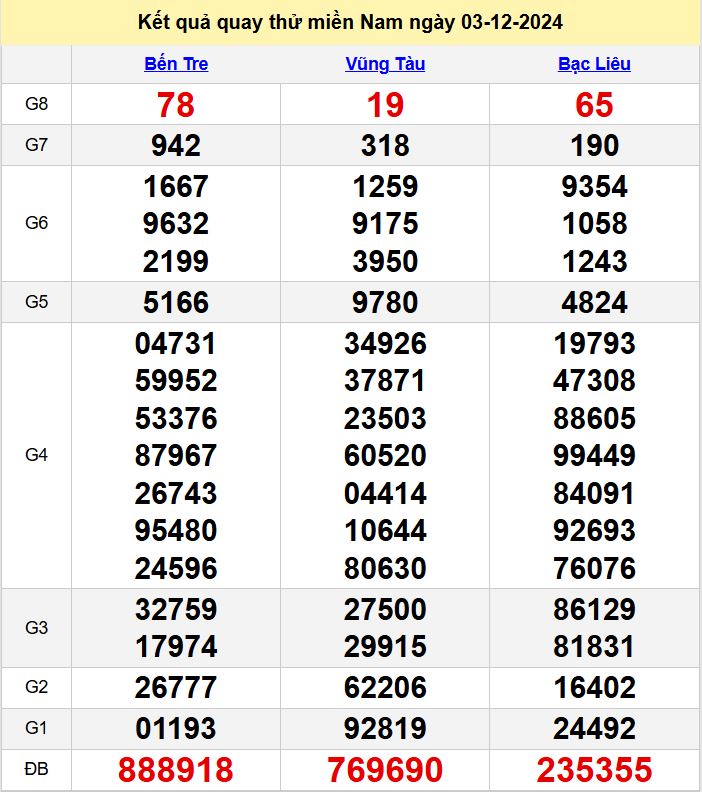Click red G8 number 65
The image size is (702, 792).
pyautogui.click(x=594, y=105)
